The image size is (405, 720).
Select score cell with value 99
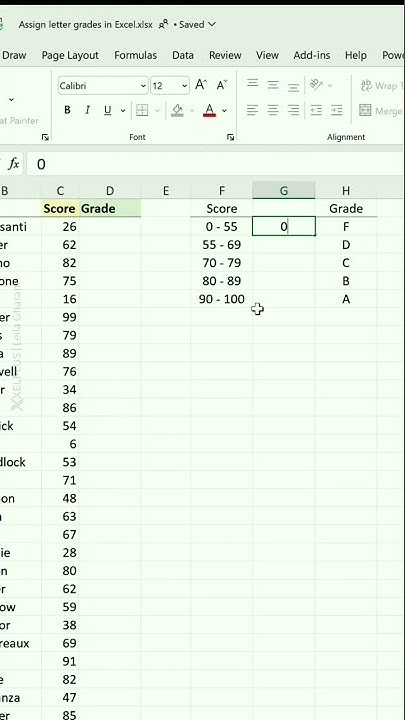(x=60, y=317)
